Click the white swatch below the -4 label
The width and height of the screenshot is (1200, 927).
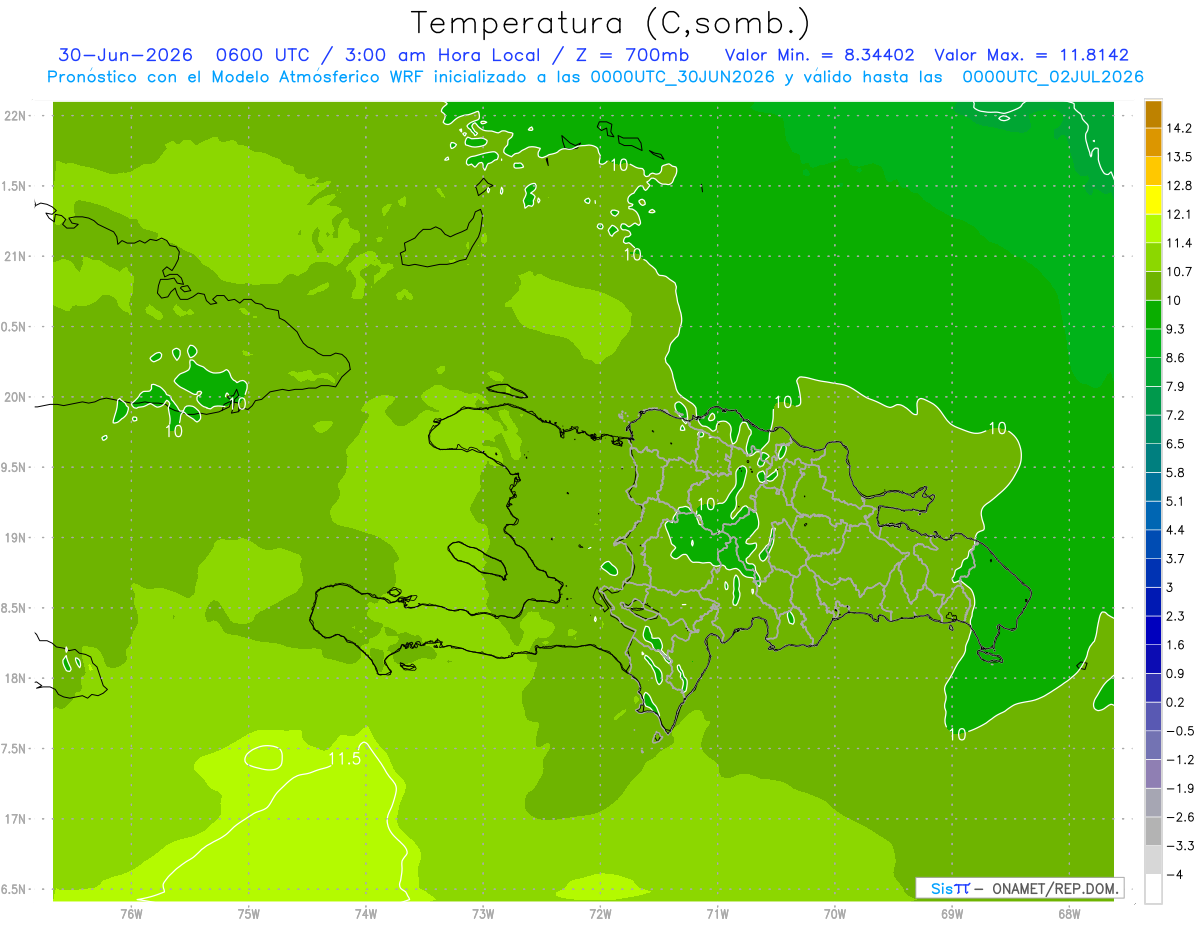(x=1153, y=889)
